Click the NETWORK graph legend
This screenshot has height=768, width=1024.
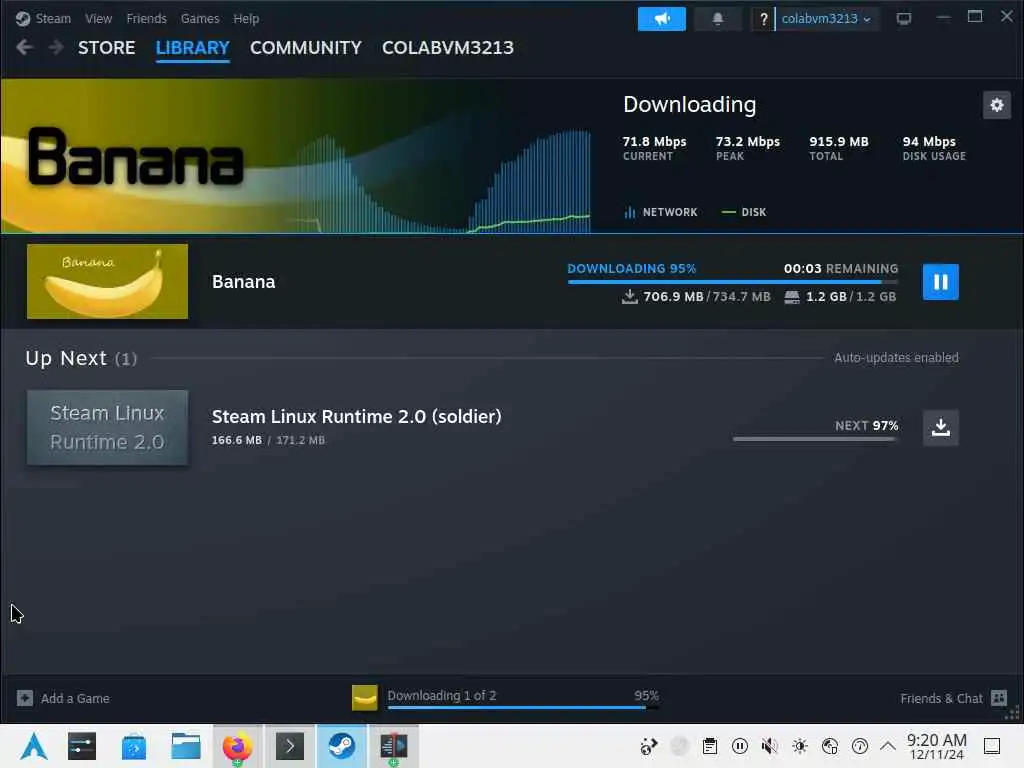[x=661, y=212]
